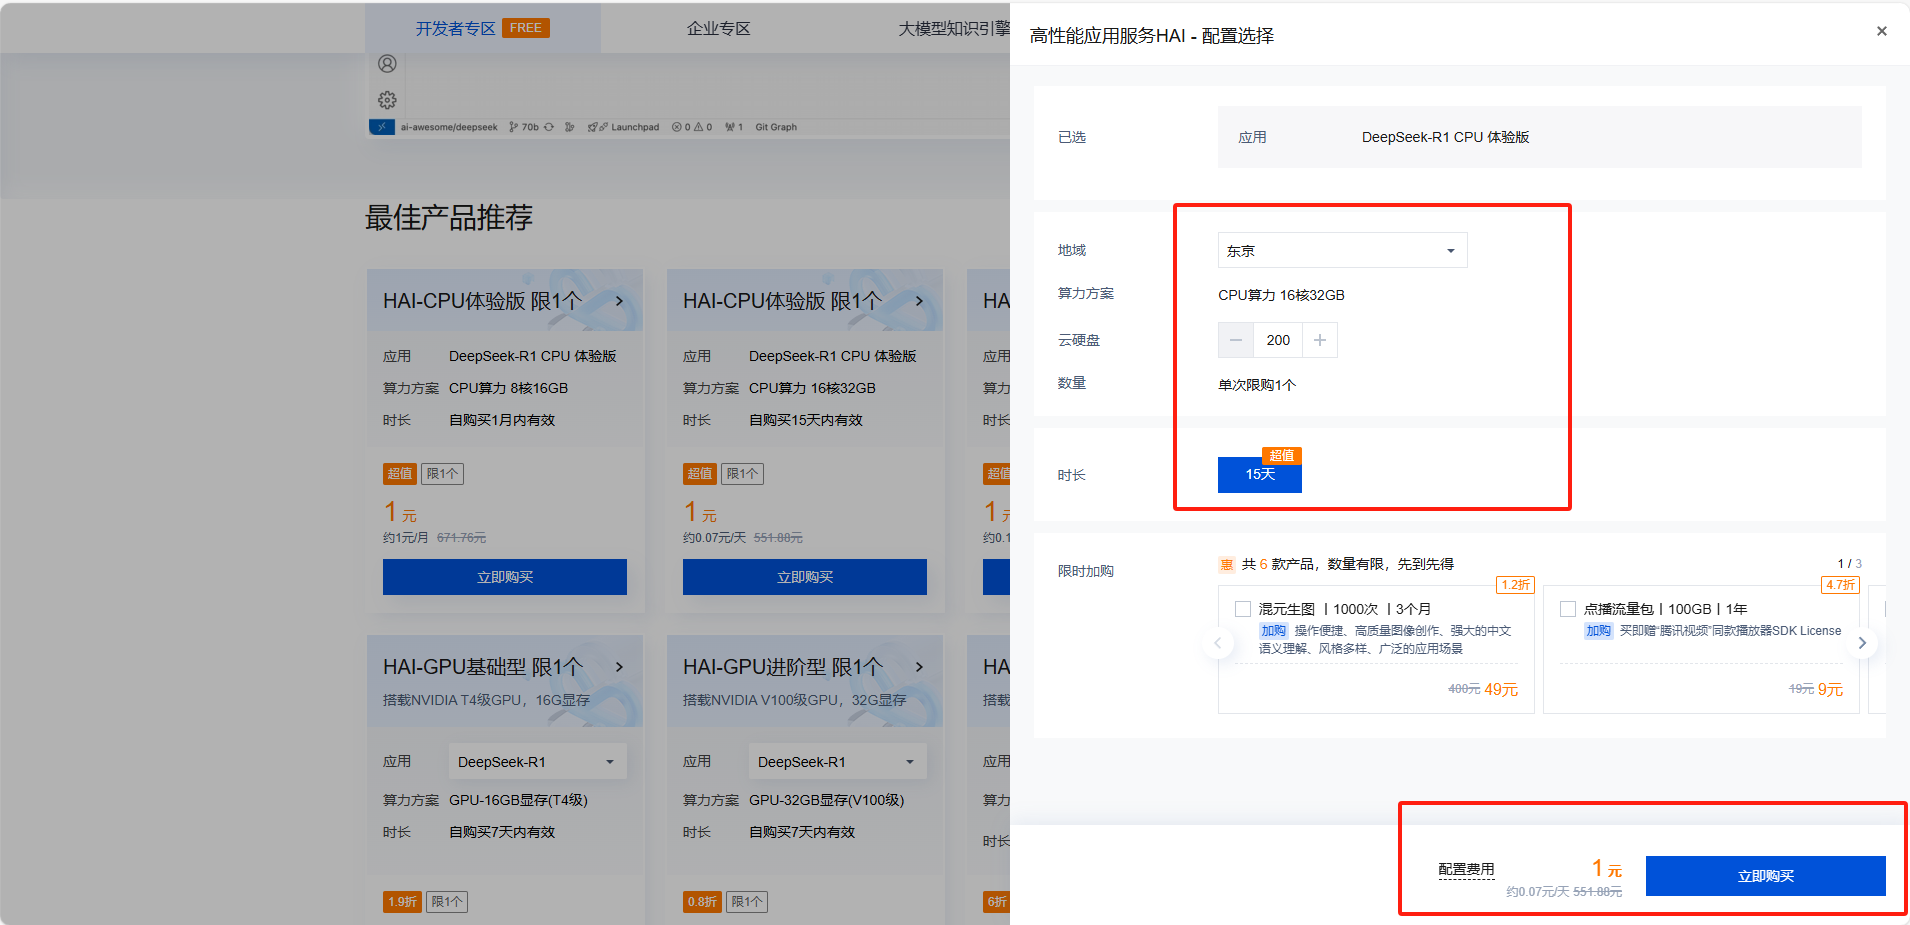This screenshot has width=1910, height=925.
Task: Click the 49元 price on 混元生图 card
Action: (1501, 690)
